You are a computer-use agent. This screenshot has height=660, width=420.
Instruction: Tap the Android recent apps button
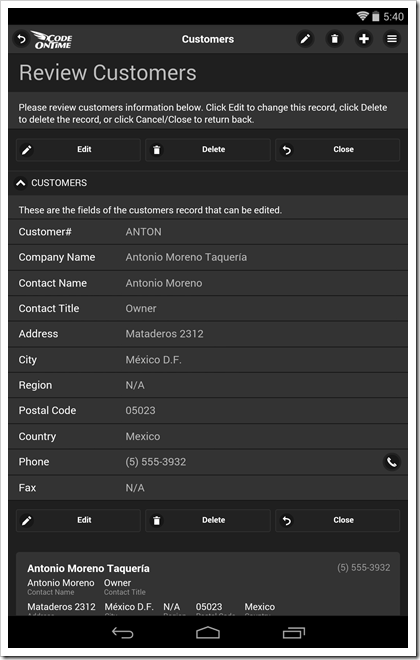tap(294, 633)
